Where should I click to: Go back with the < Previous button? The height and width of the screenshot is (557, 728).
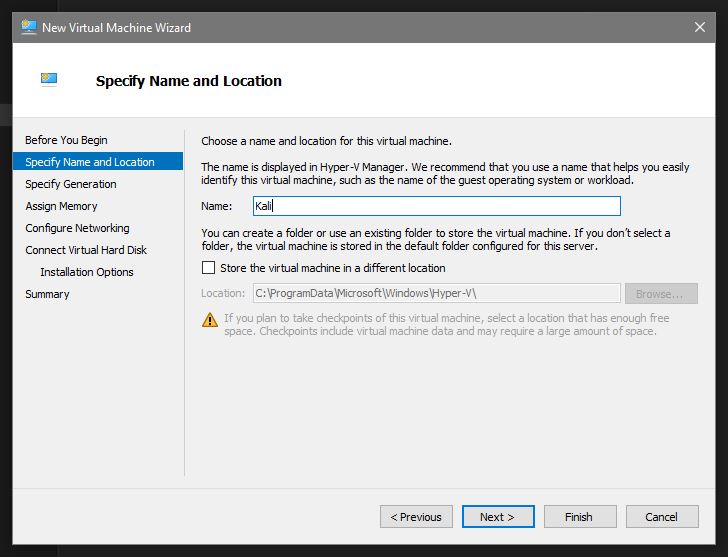pos(416,517)
